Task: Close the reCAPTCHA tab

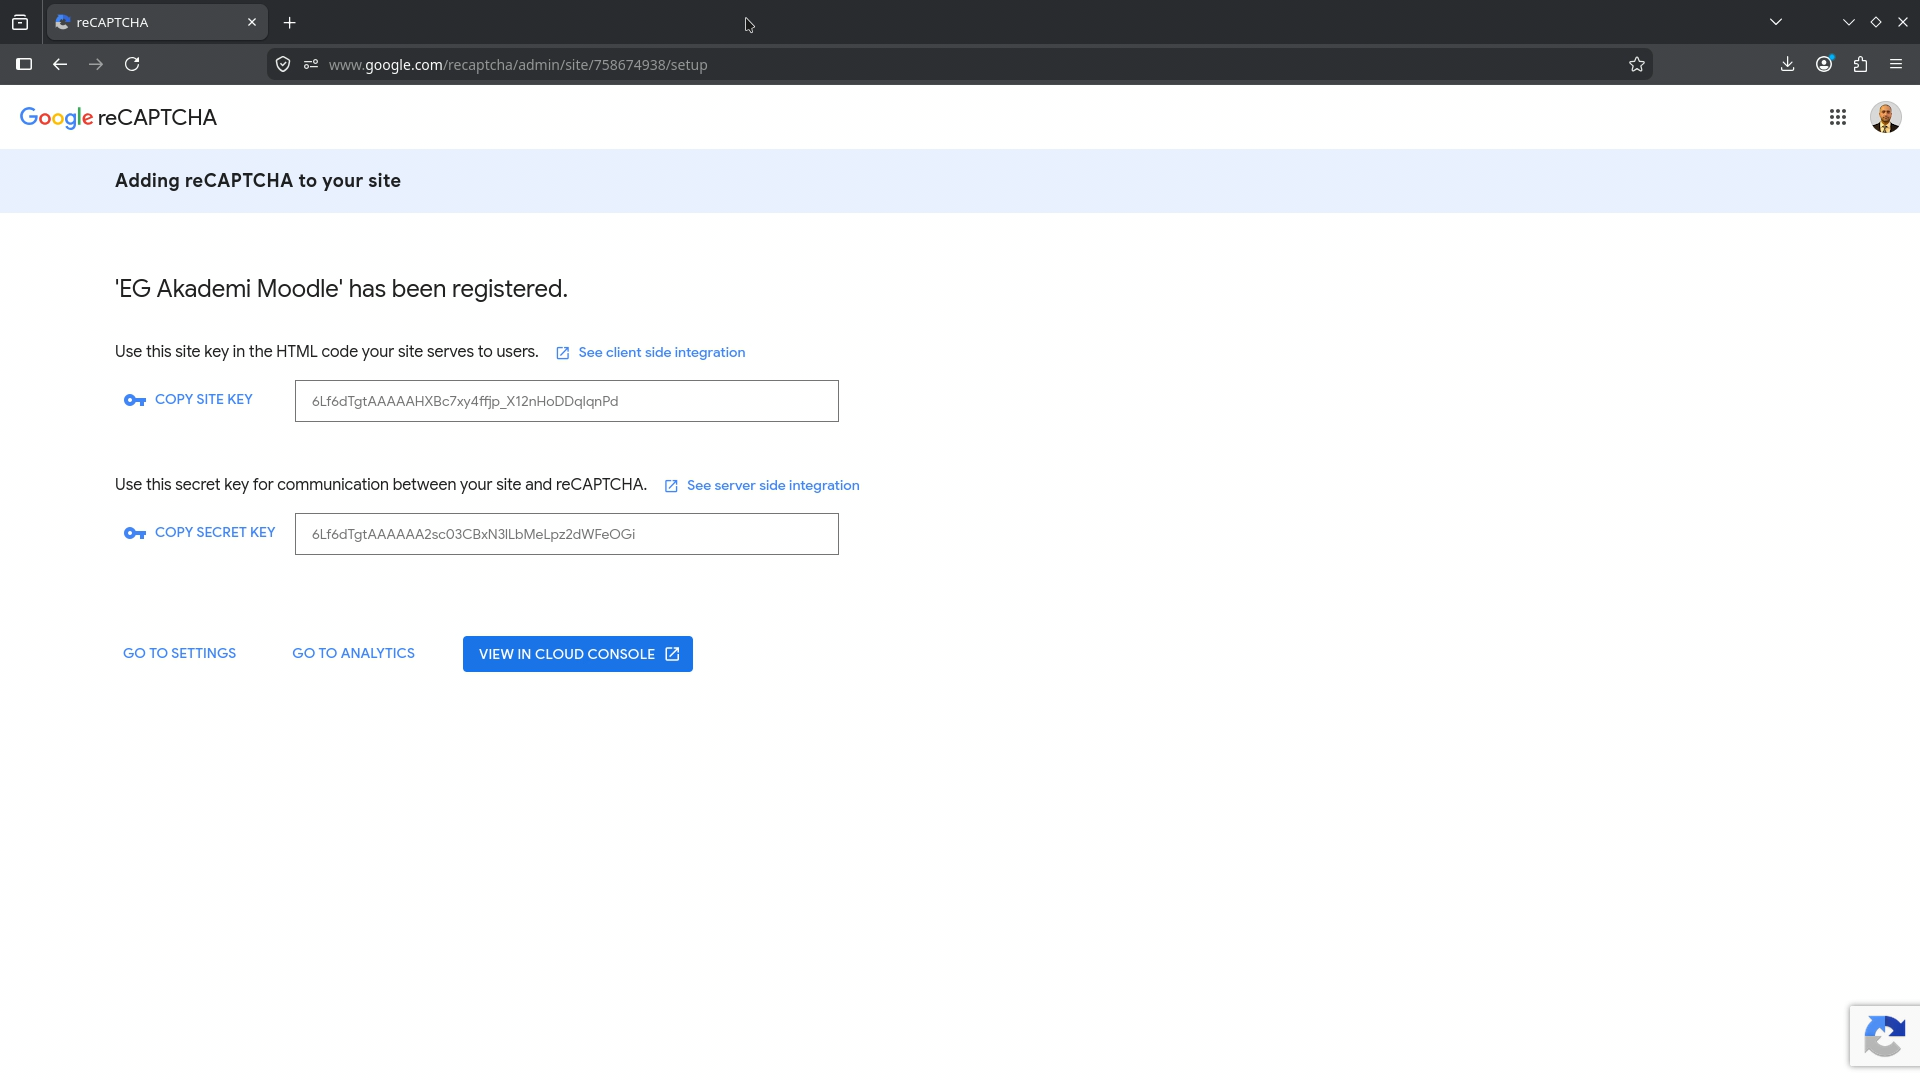Action: (252, 22)
